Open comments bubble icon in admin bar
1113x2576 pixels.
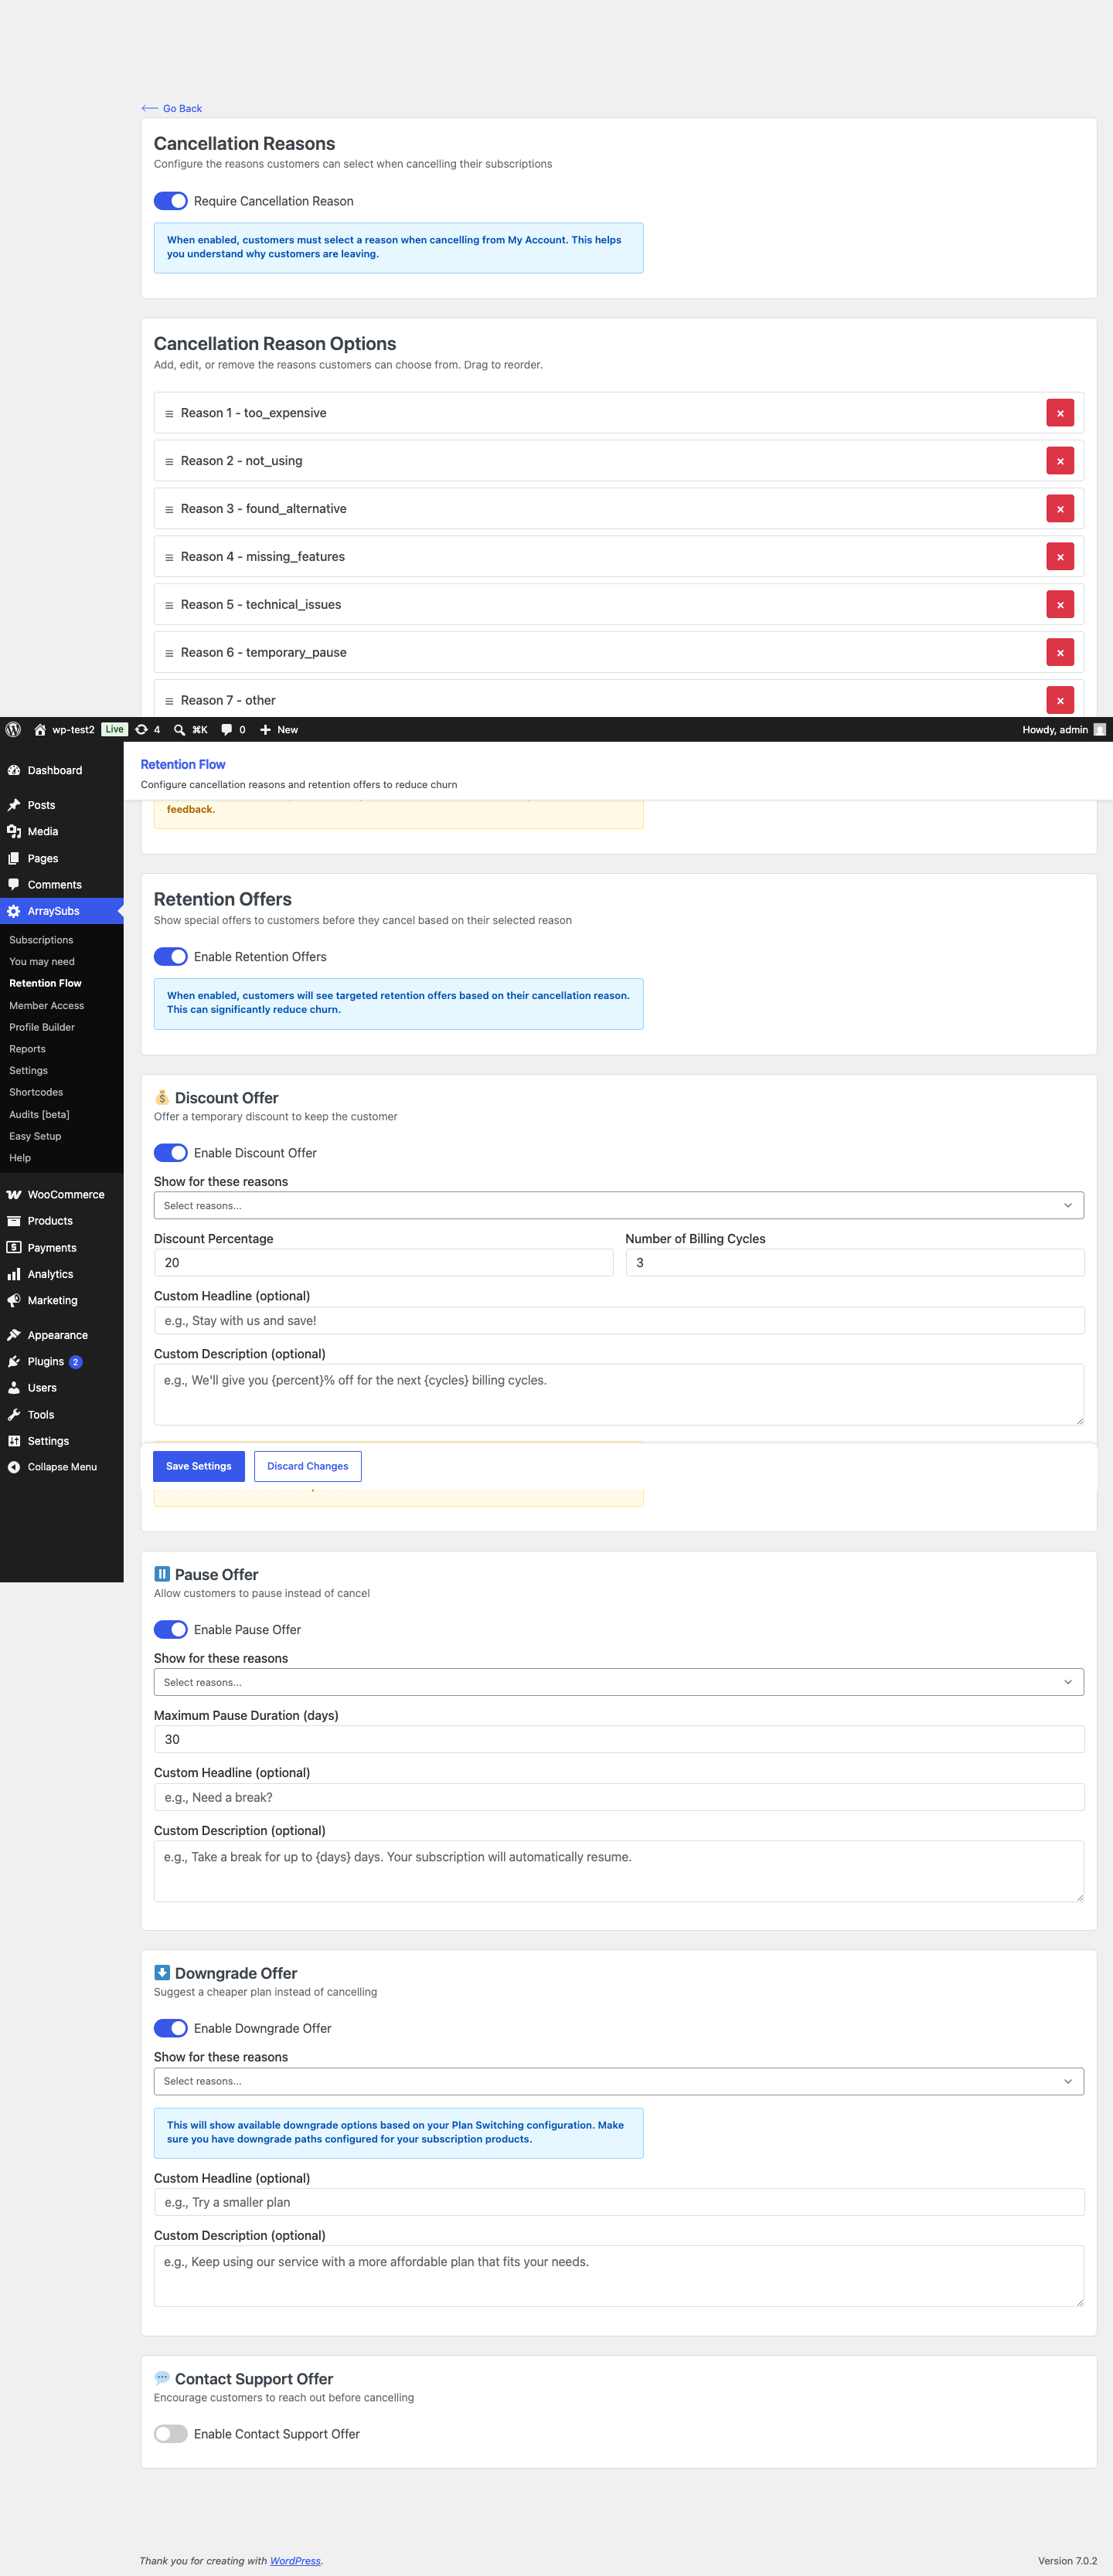[x=227, y=730]
